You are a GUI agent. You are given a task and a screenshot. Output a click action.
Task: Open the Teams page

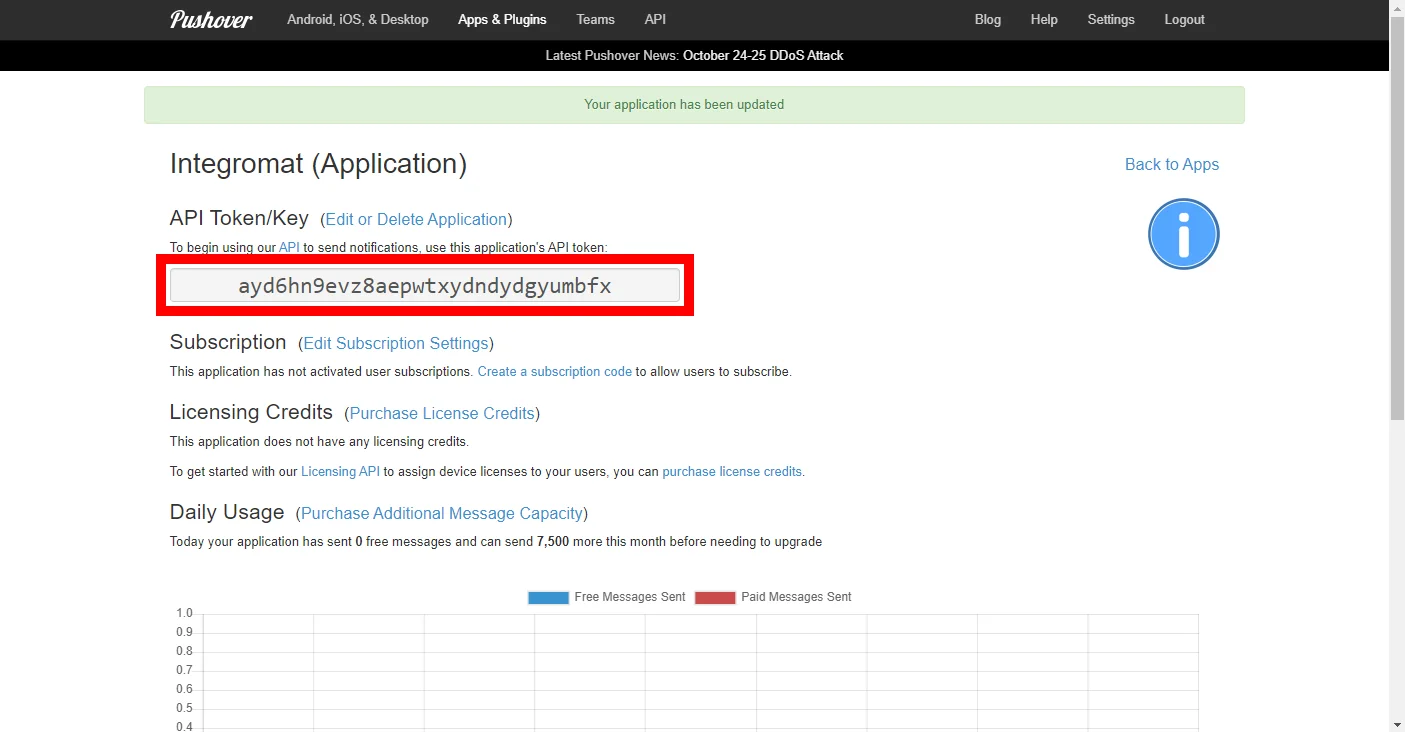(595, 19)
